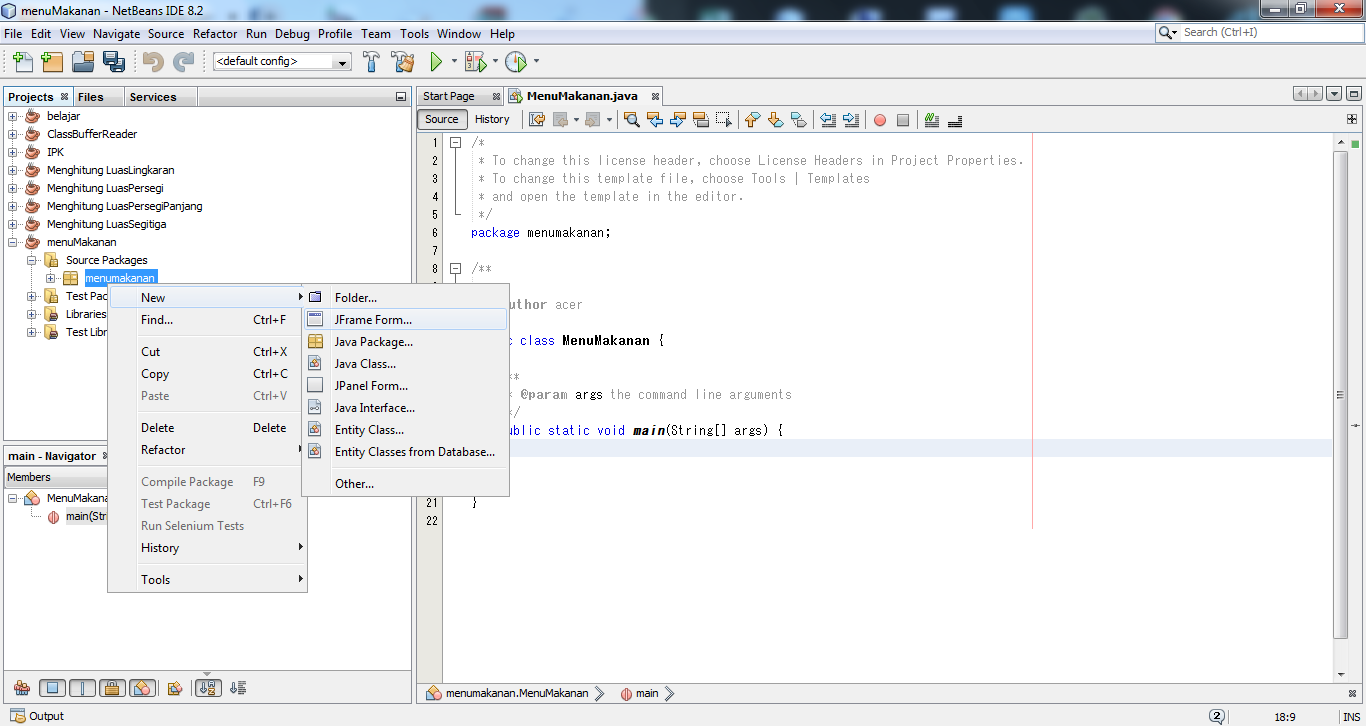The height and width of the screenshot is (726, 1366).
Task: Select the Source view toggle in the editor
Action: click(x=441, y=119)
